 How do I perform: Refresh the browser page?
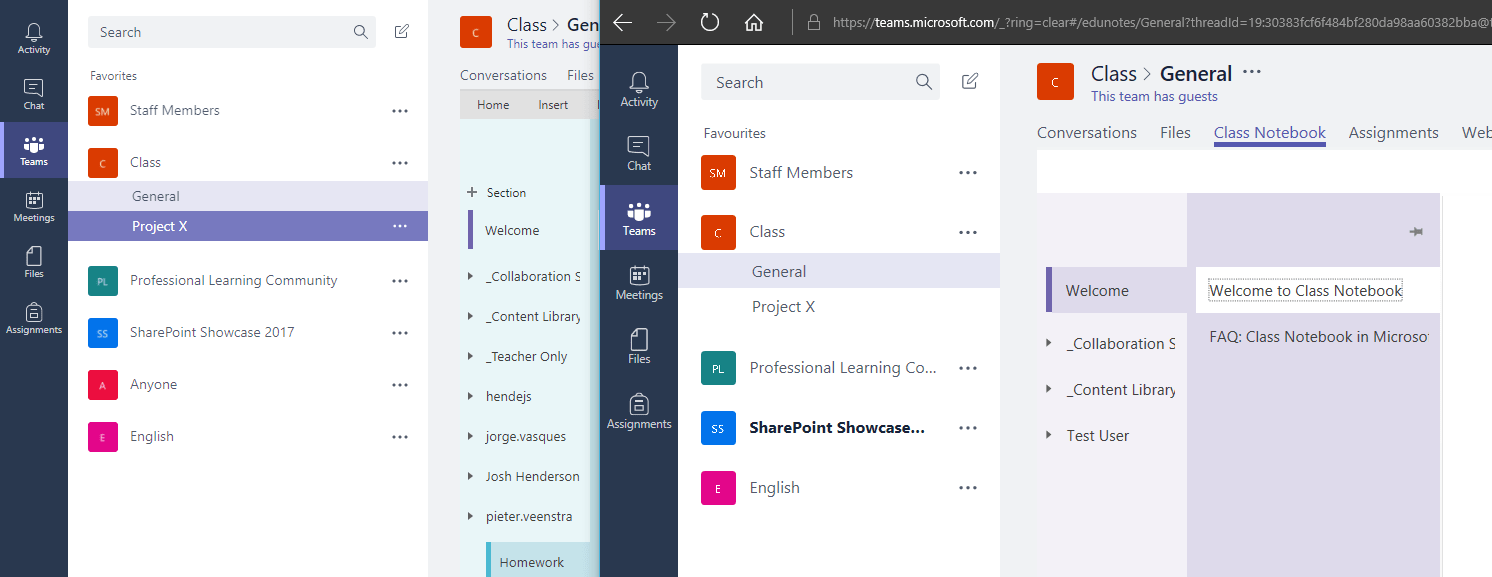[x=710, y=22]
